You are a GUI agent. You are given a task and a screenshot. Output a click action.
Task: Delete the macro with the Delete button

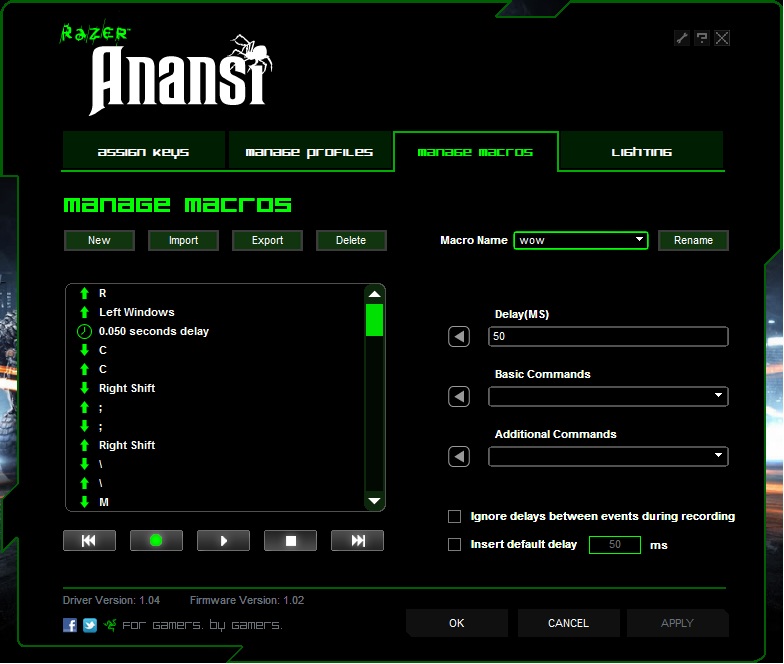pyautogui.click(x=351, y=240)
